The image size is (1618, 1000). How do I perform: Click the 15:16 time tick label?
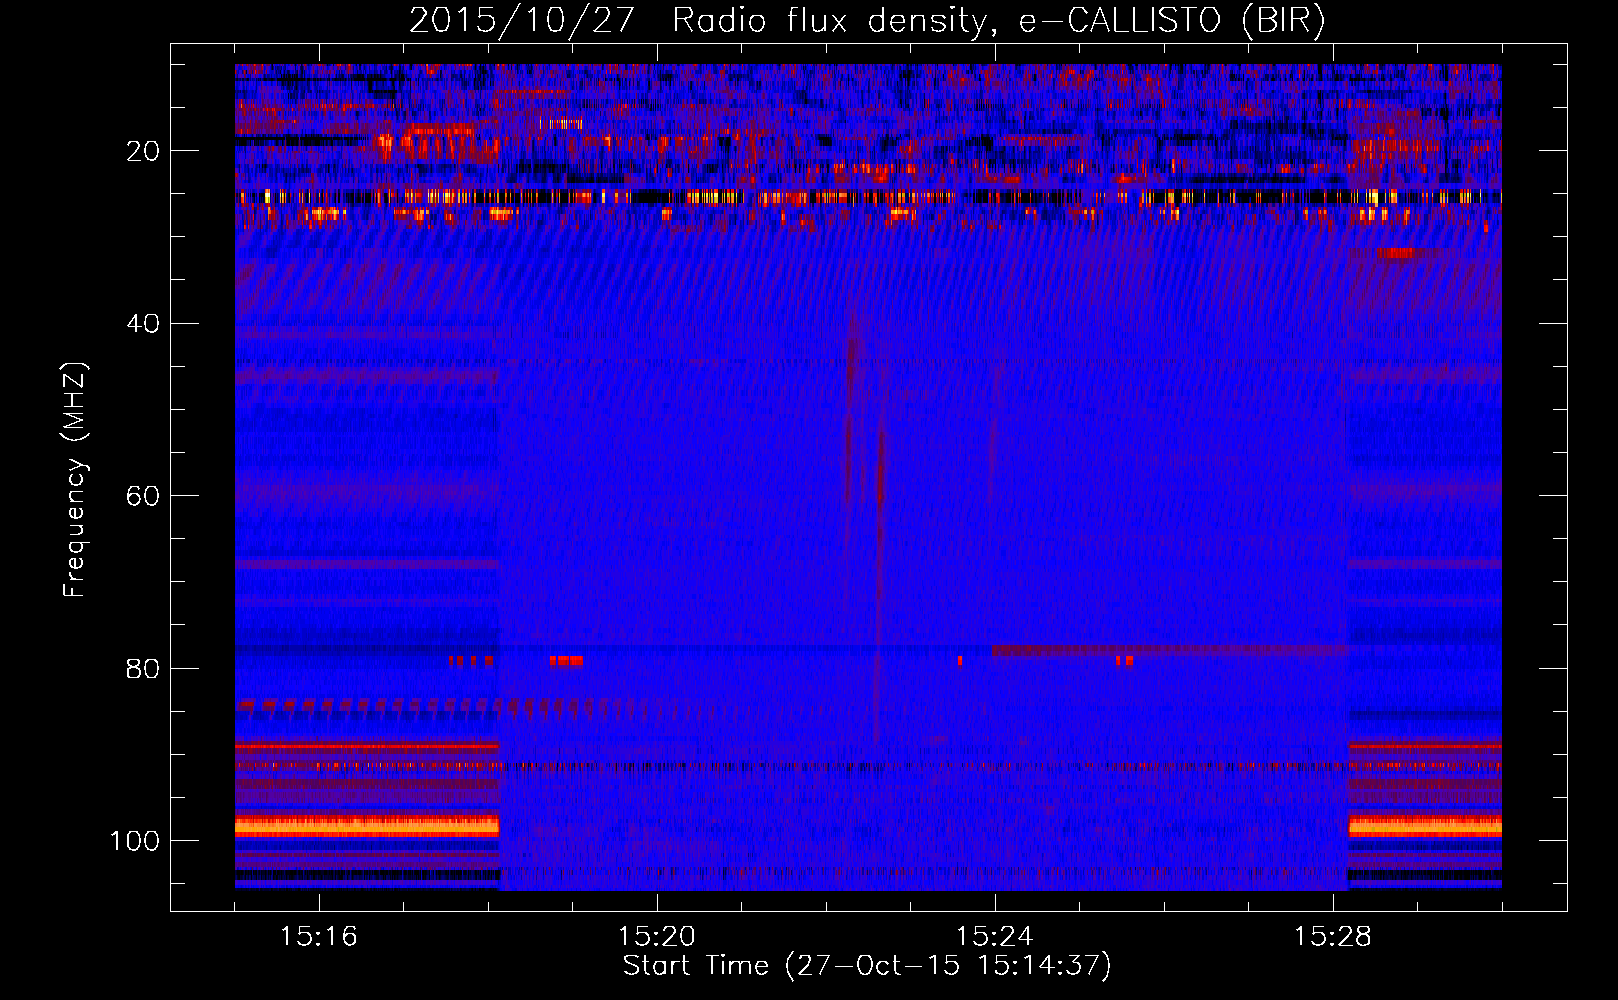pyautogui.click(x=319, y=937)
